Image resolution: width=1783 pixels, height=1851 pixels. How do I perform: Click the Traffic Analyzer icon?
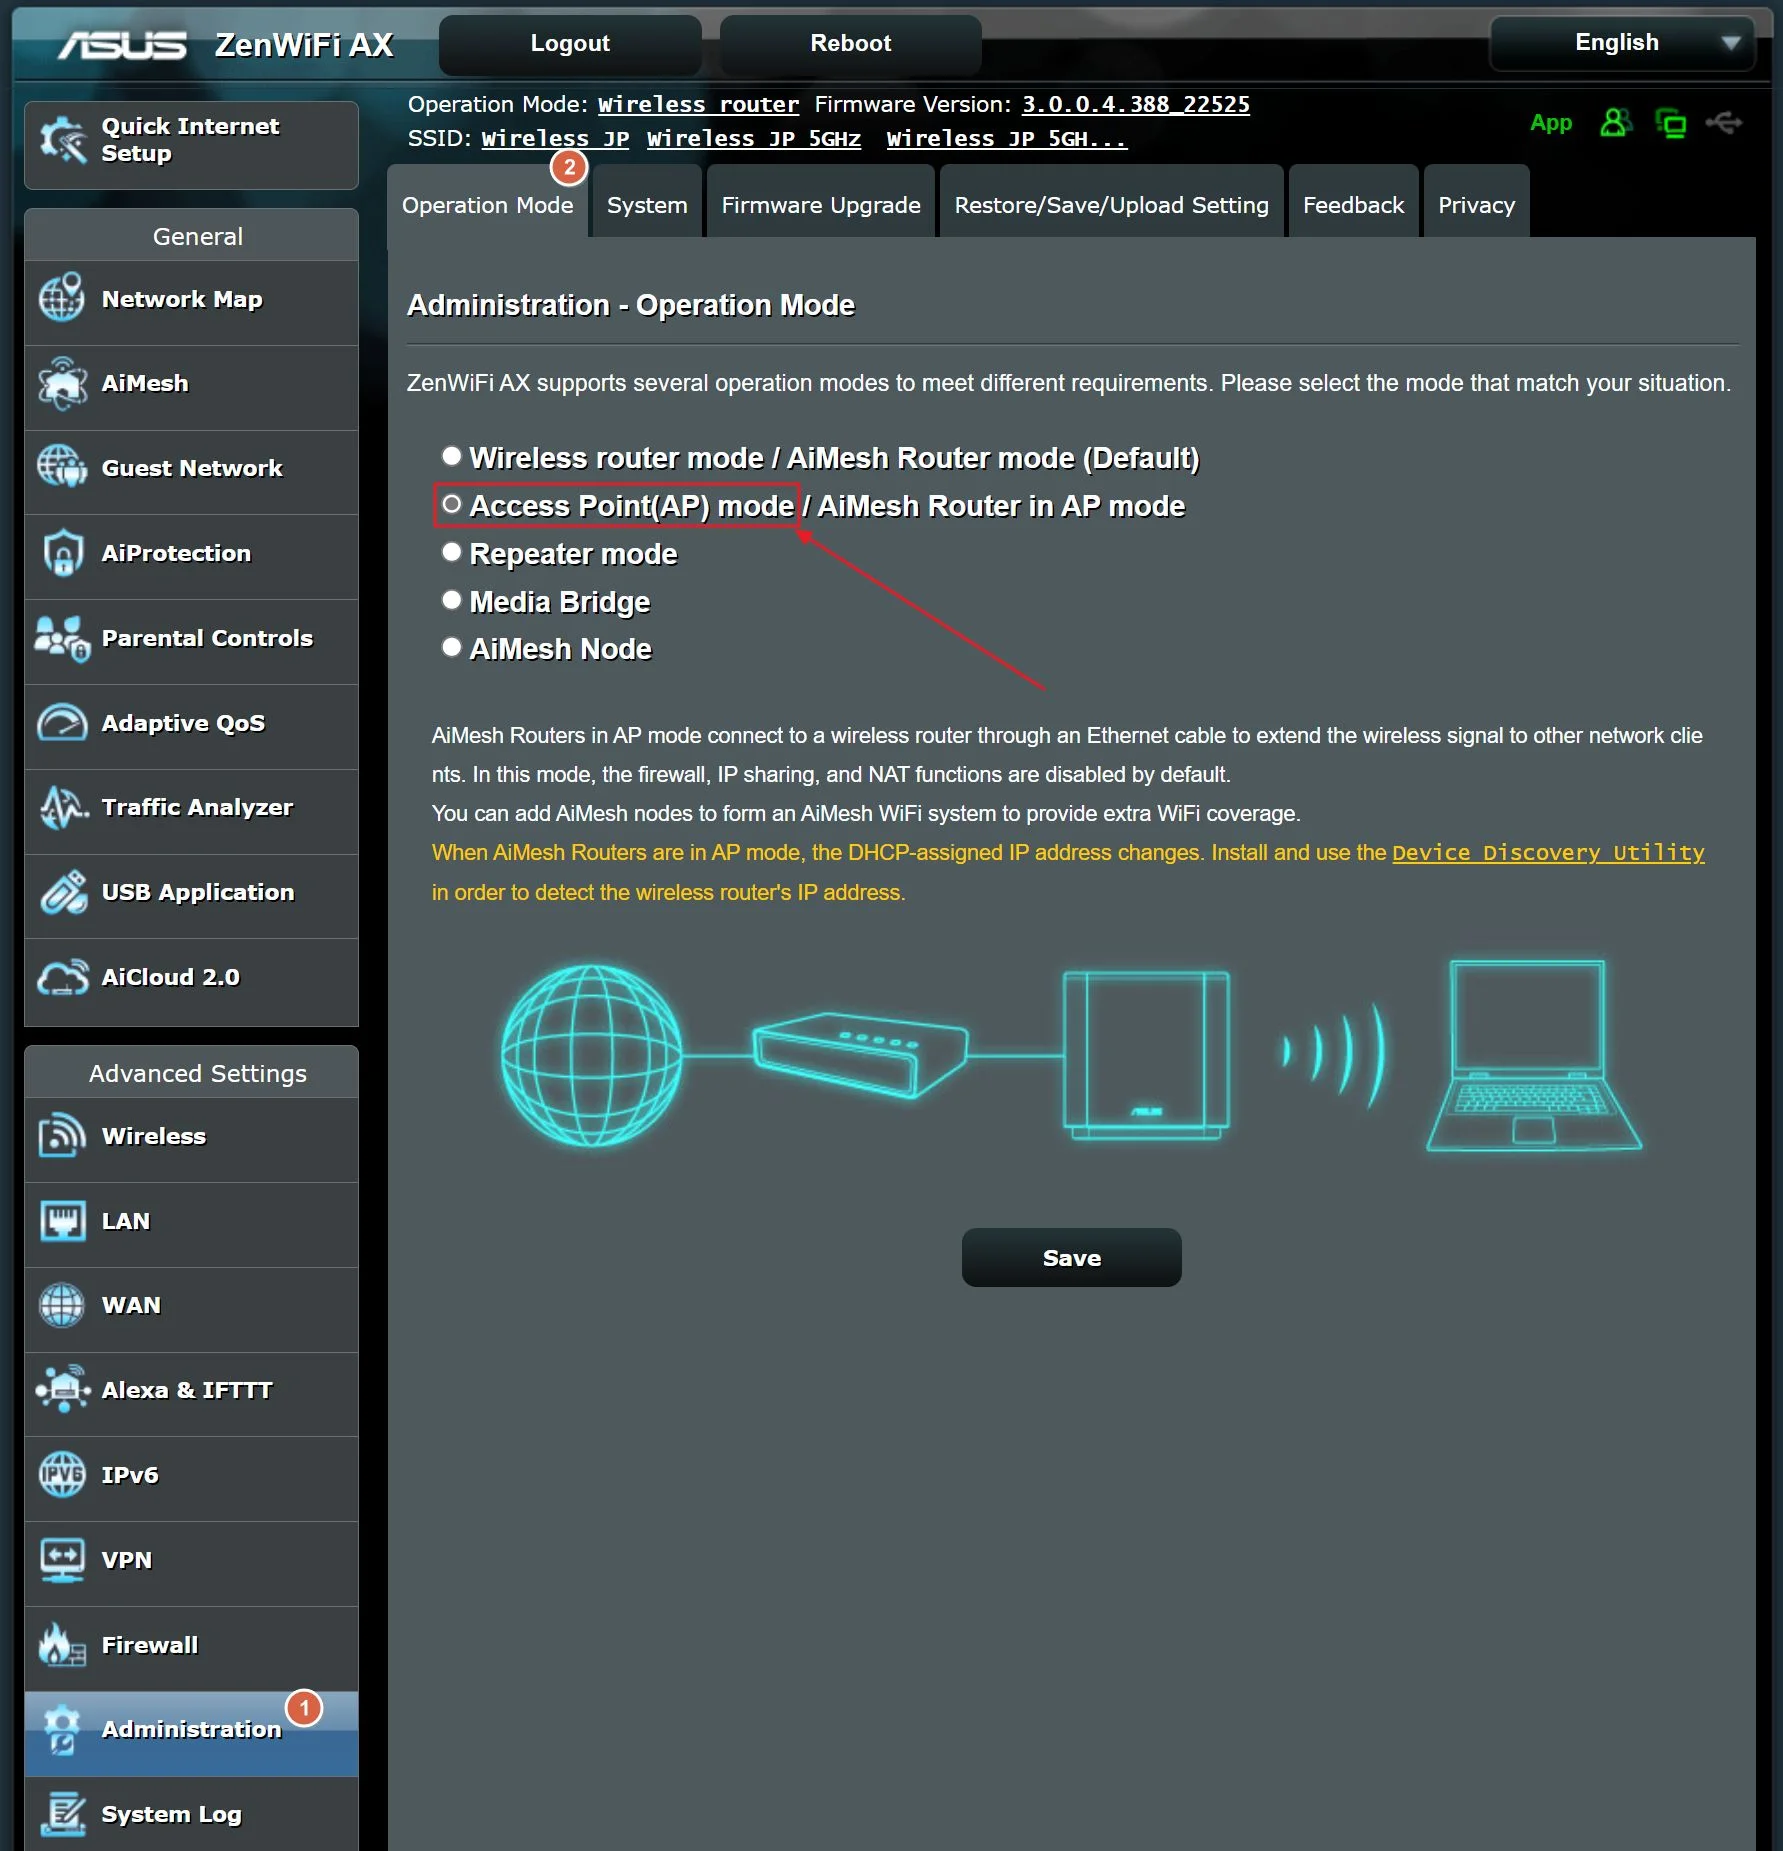[62, 807]
